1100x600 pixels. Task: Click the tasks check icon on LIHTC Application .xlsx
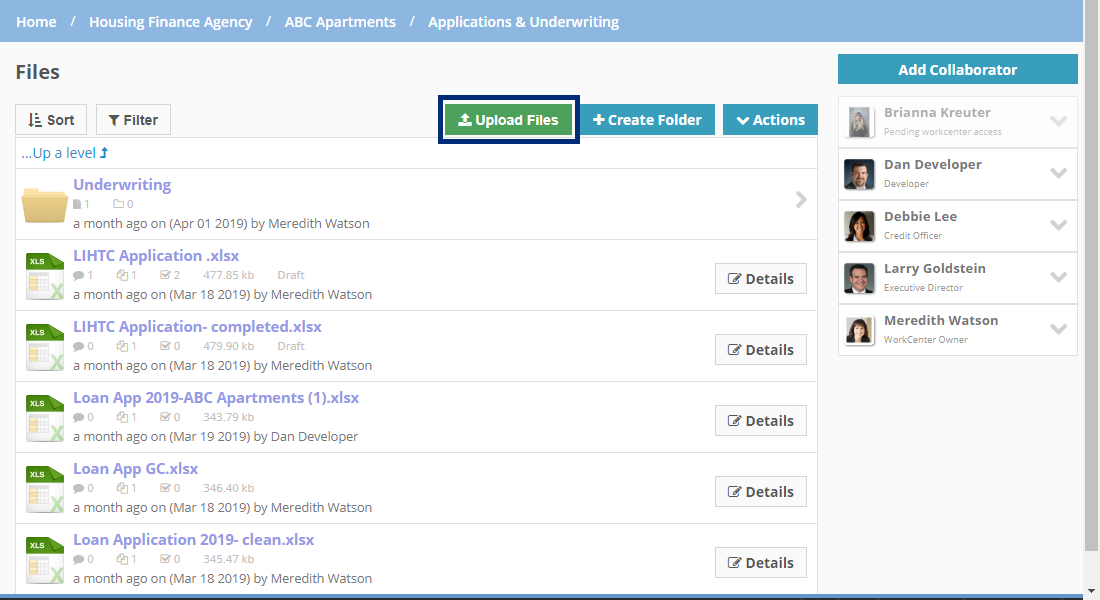(x=166, y=275)
